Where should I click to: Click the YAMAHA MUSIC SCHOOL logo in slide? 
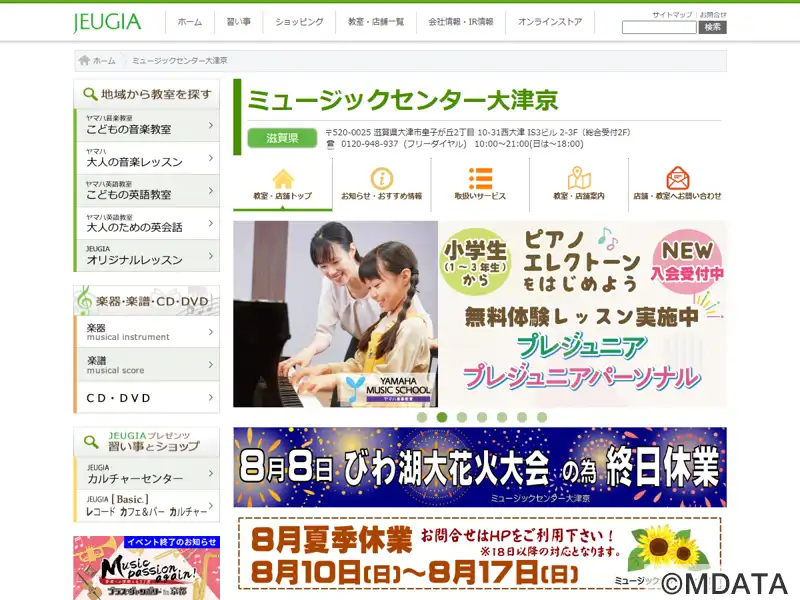389,389
